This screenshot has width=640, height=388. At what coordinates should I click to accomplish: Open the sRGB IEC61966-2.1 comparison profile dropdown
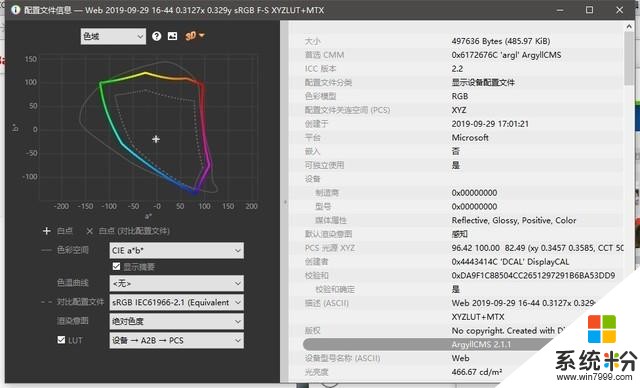176,302
